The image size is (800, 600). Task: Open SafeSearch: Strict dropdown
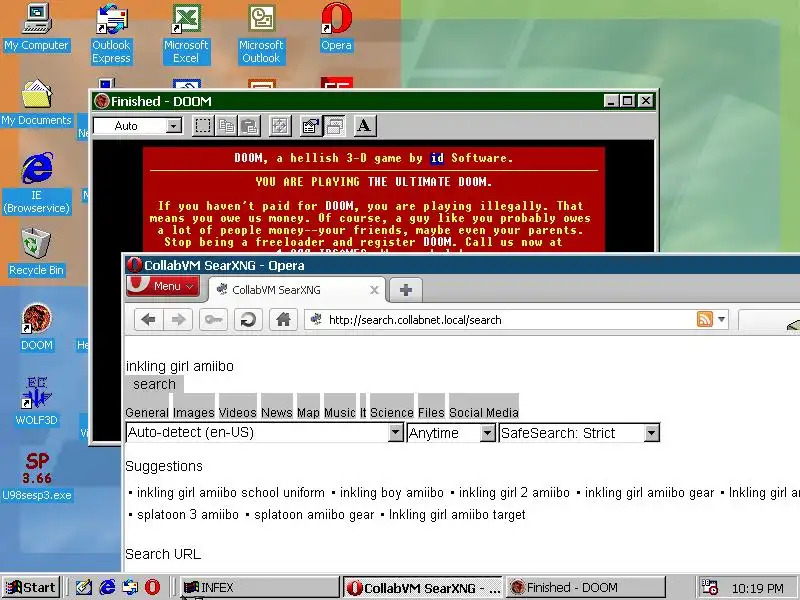pyautogui.click(x=579, y=433)
